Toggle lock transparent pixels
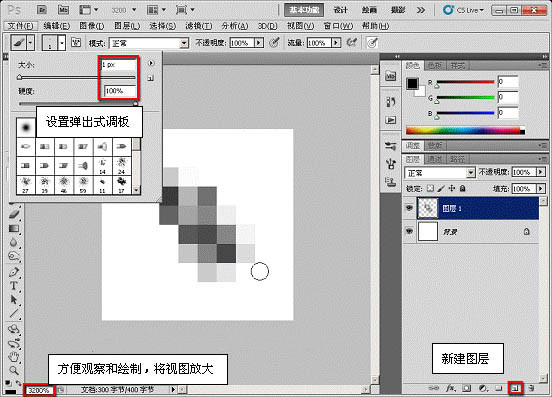The height and width of the screenshot is (397, 552). (430, 189)
